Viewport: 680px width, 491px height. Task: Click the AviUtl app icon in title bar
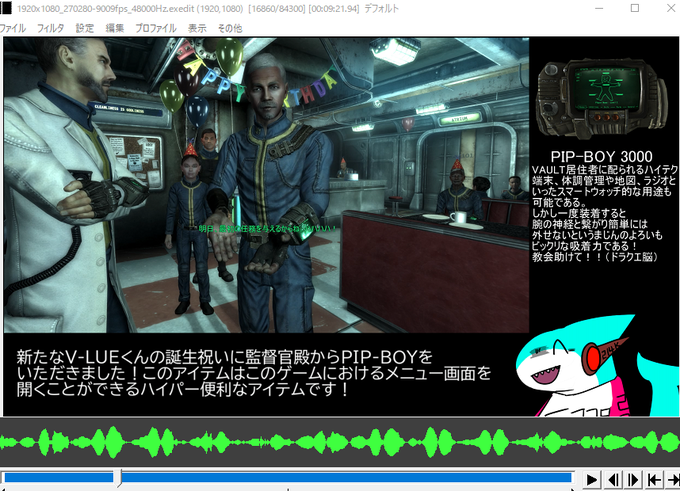click(x=6, y=8)
